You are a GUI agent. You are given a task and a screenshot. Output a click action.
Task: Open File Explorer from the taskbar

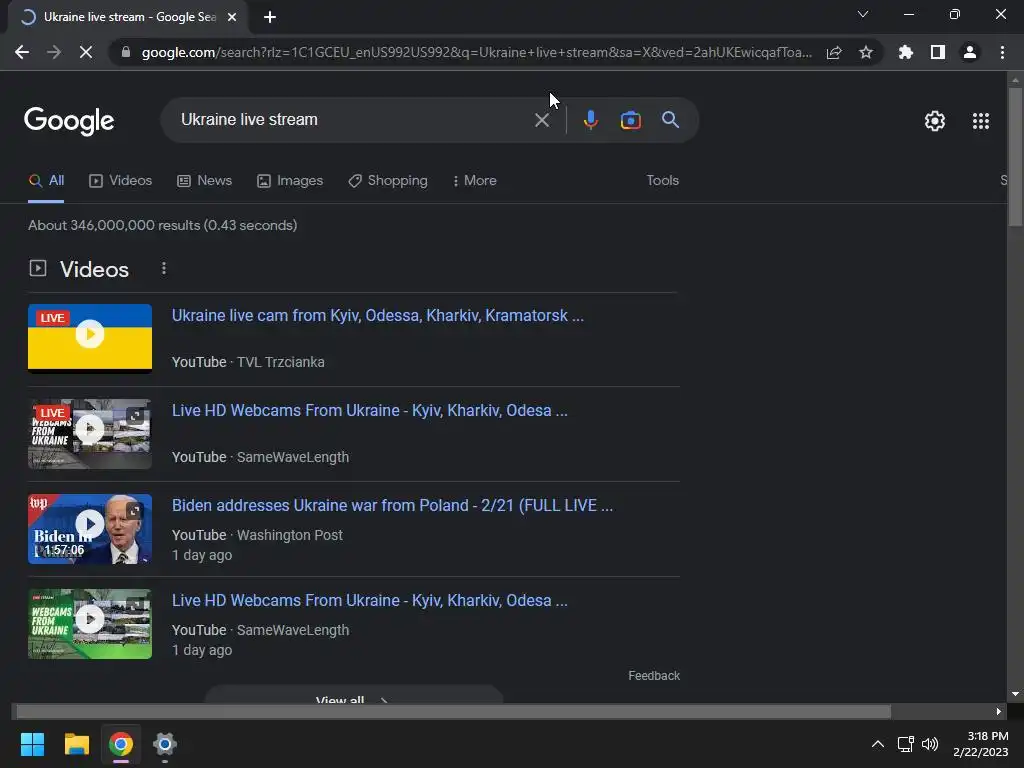(x=76, y=744)
